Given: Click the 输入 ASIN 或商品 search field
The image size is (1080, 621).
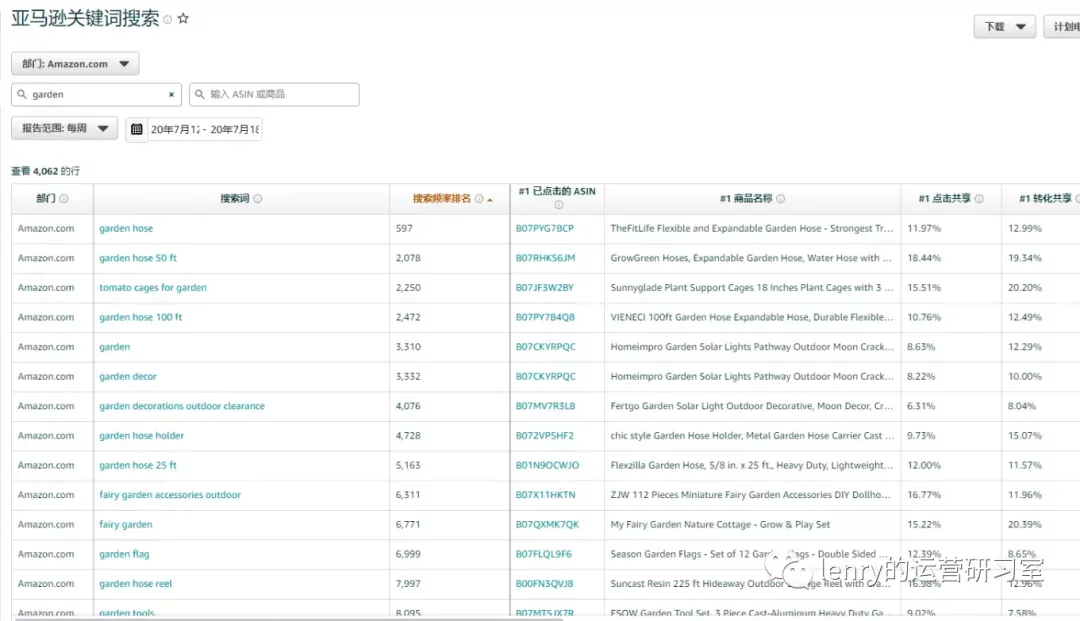Looking at the screenshot, I should (274, 94).
